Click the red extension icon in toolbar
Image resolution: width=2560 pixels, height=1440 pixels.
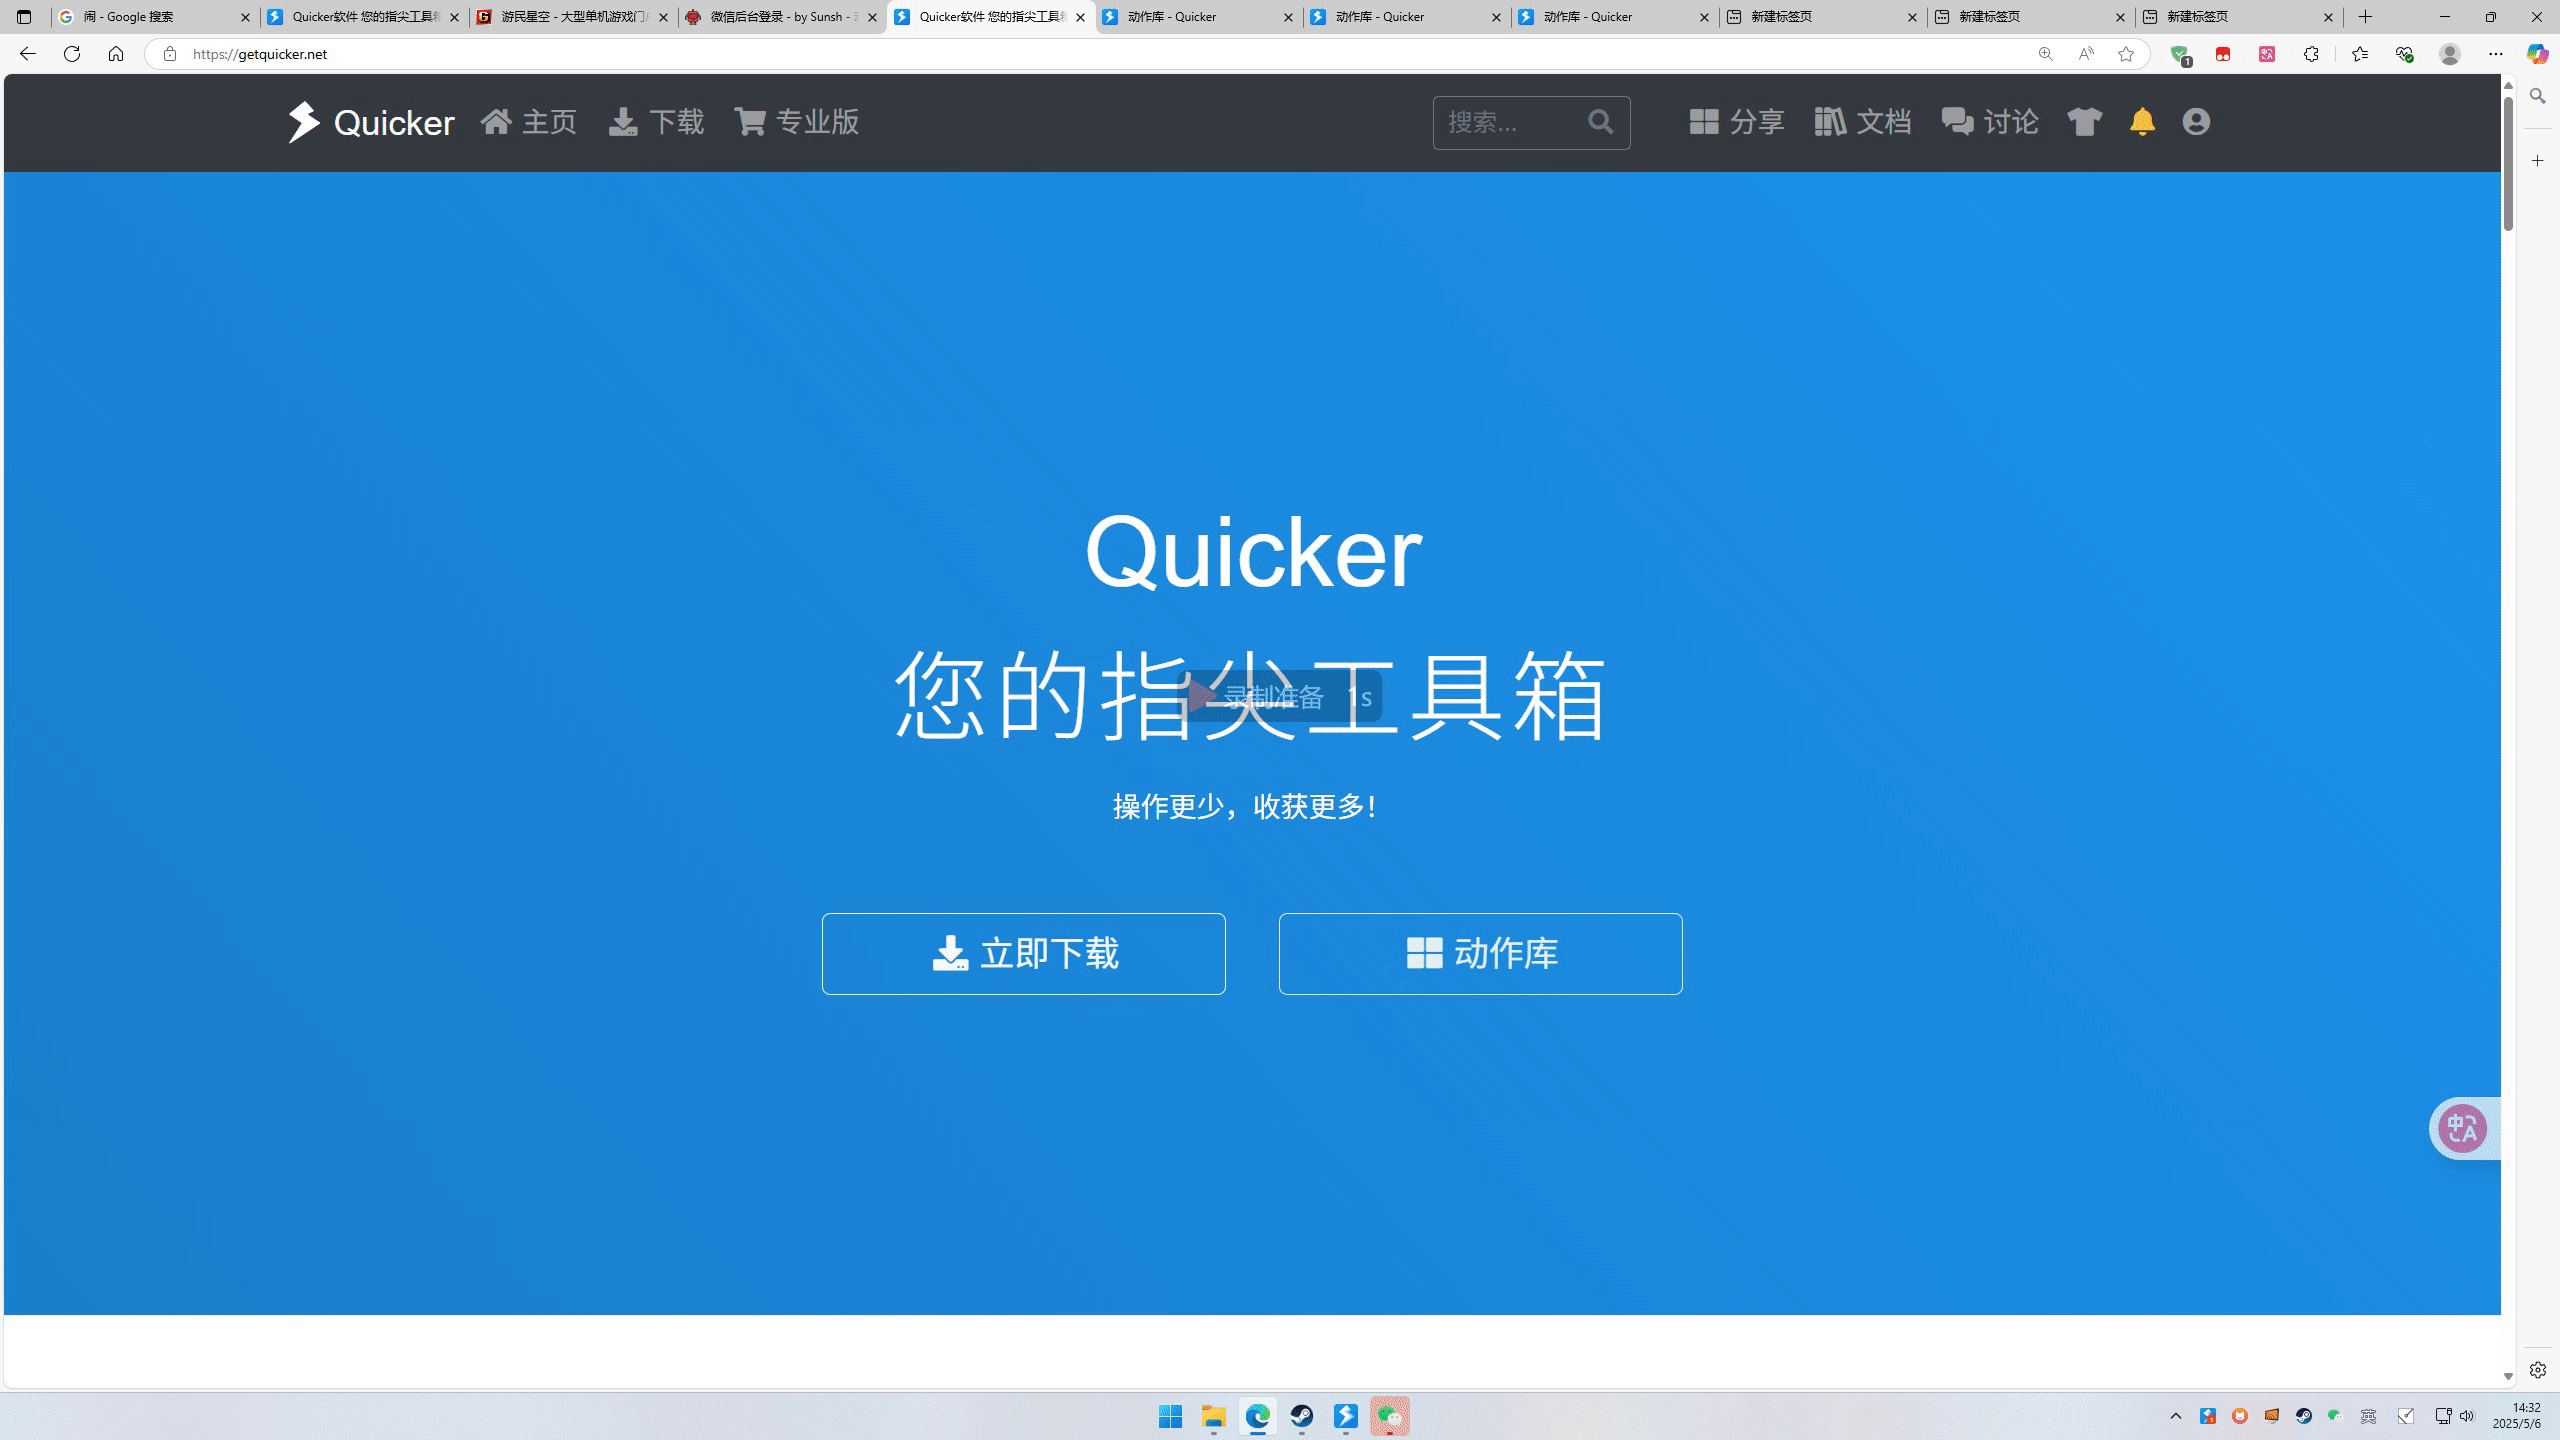coord(2223,55)
